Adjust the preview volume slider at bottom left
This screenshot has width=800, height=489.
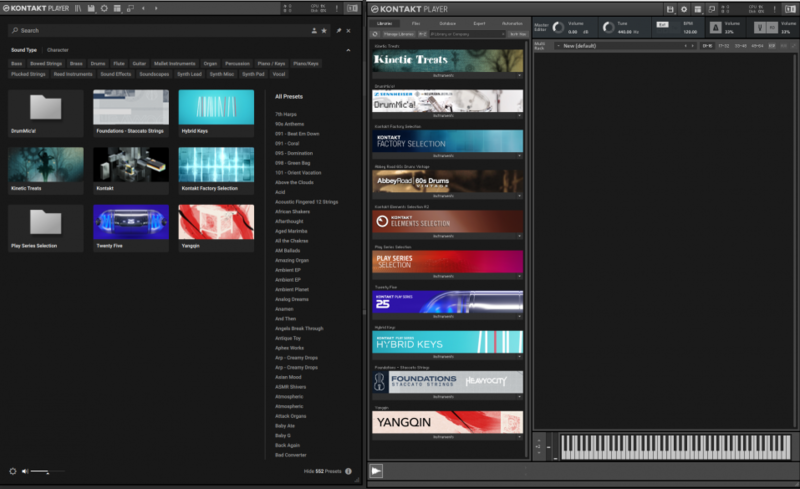(x=40, y=471)
